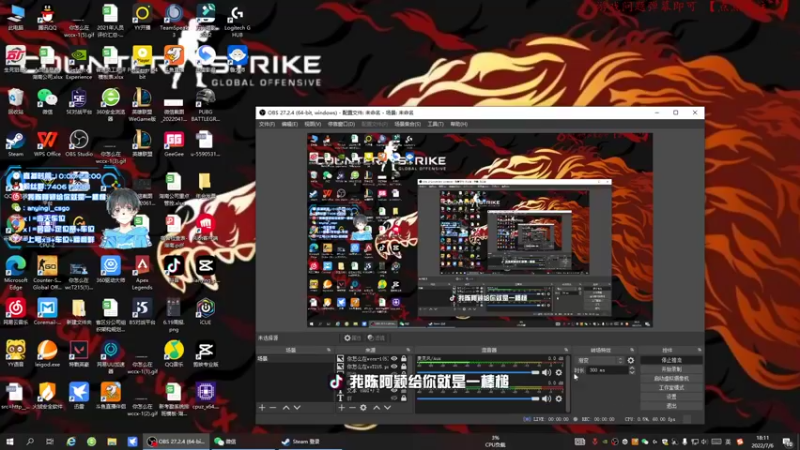Click the Counter-Strike Global Offensive desktop icon
This screenshot has width=800, height=450.
coord(47,273)
